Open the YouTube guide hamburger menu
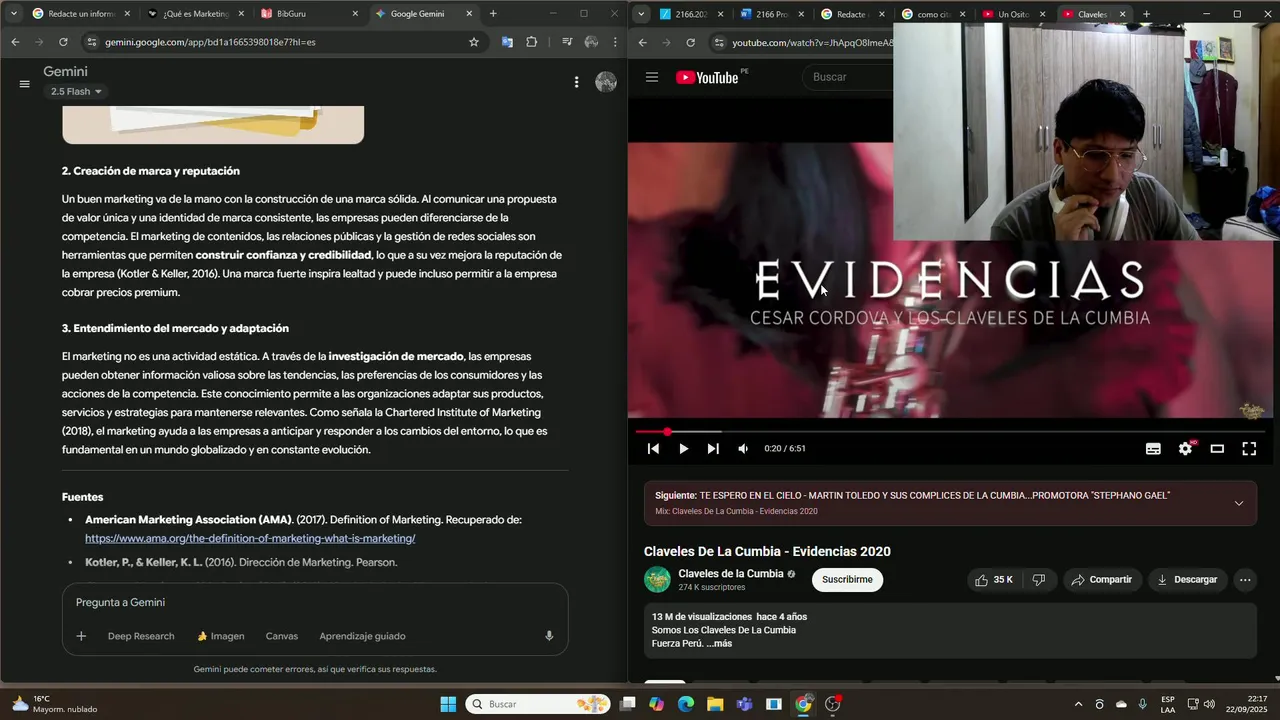The height and width of the screenshot is (720, 1280). click(x=652, y=77)
